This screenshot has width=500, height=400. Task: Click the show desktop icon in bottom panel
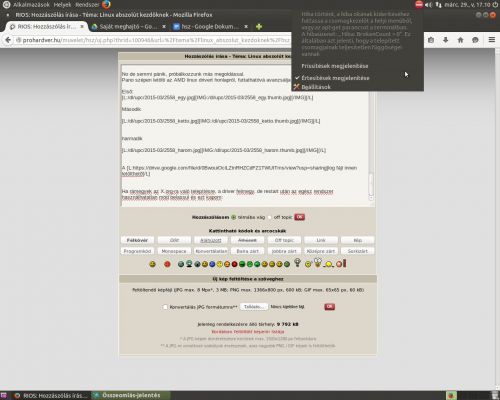(x=4, y=396)
